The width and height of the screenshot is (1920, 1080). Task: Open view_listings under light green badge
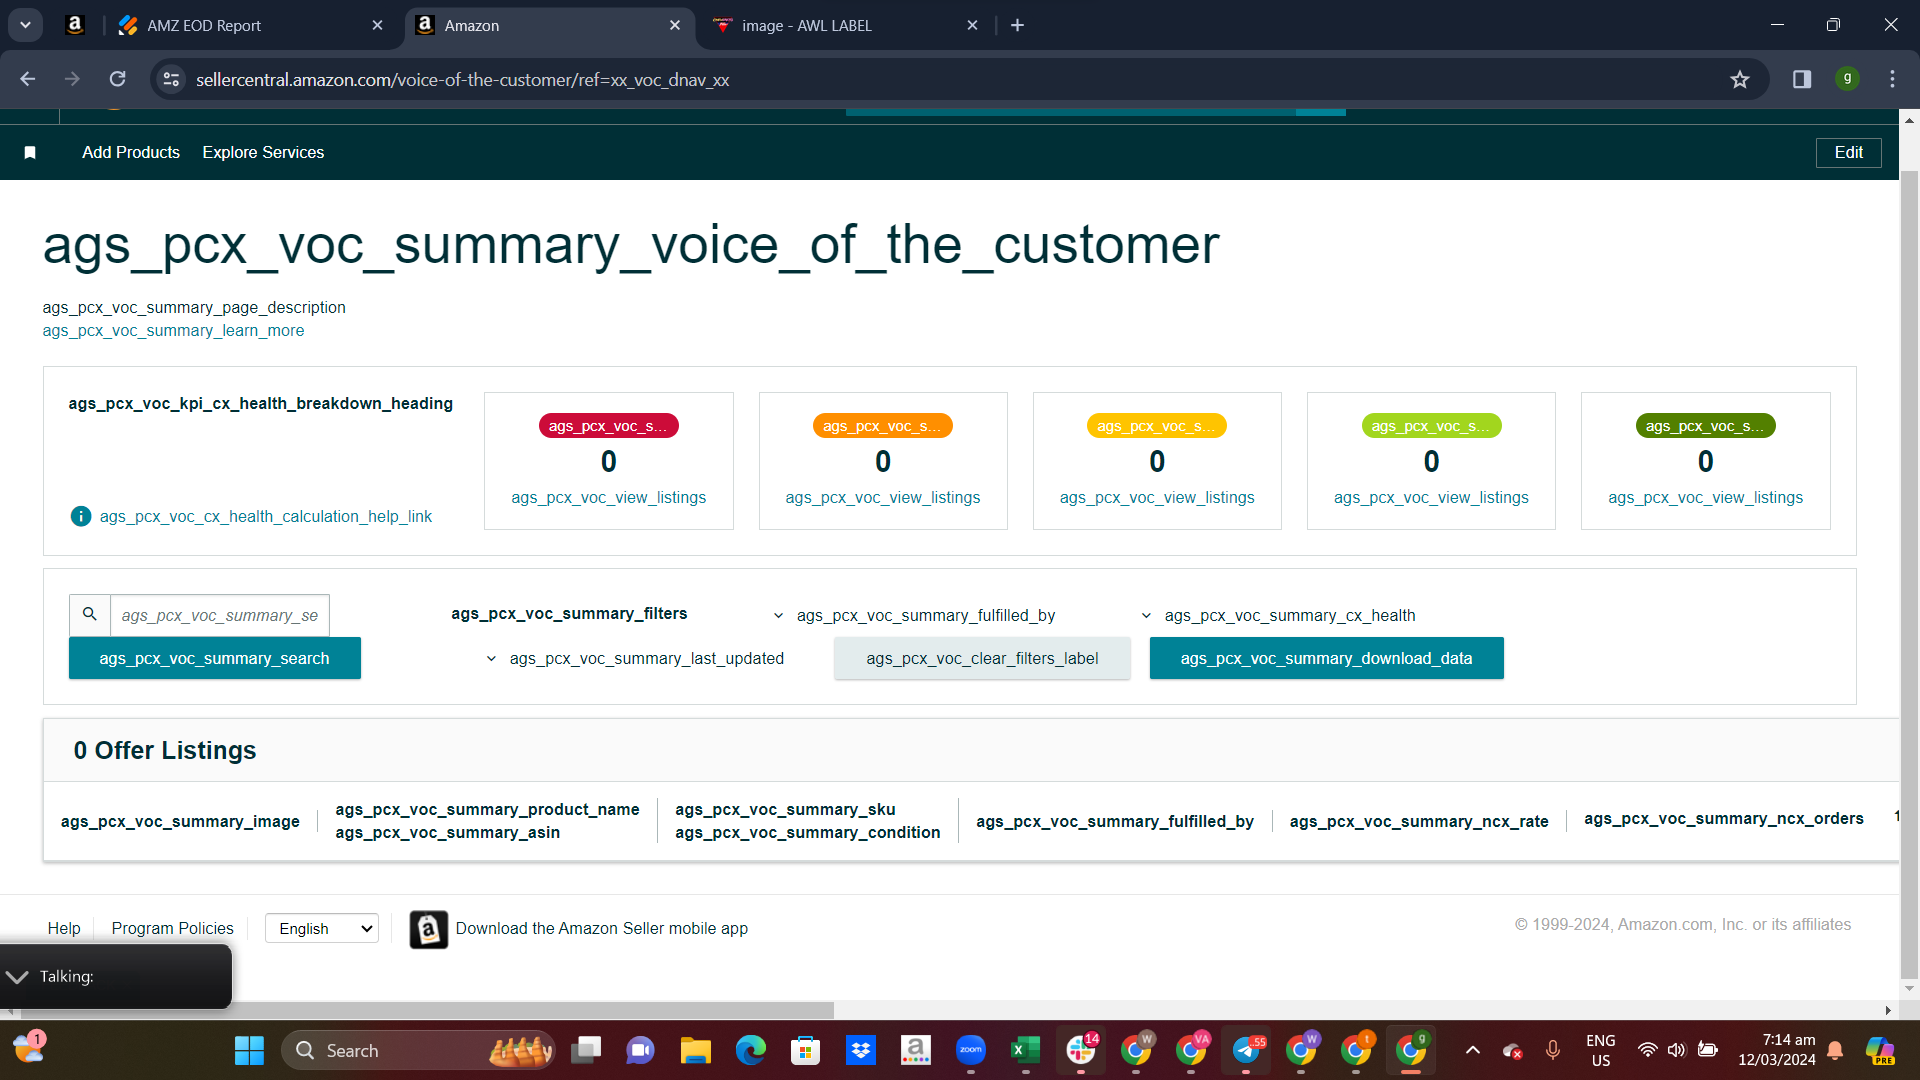[1431, 497]
